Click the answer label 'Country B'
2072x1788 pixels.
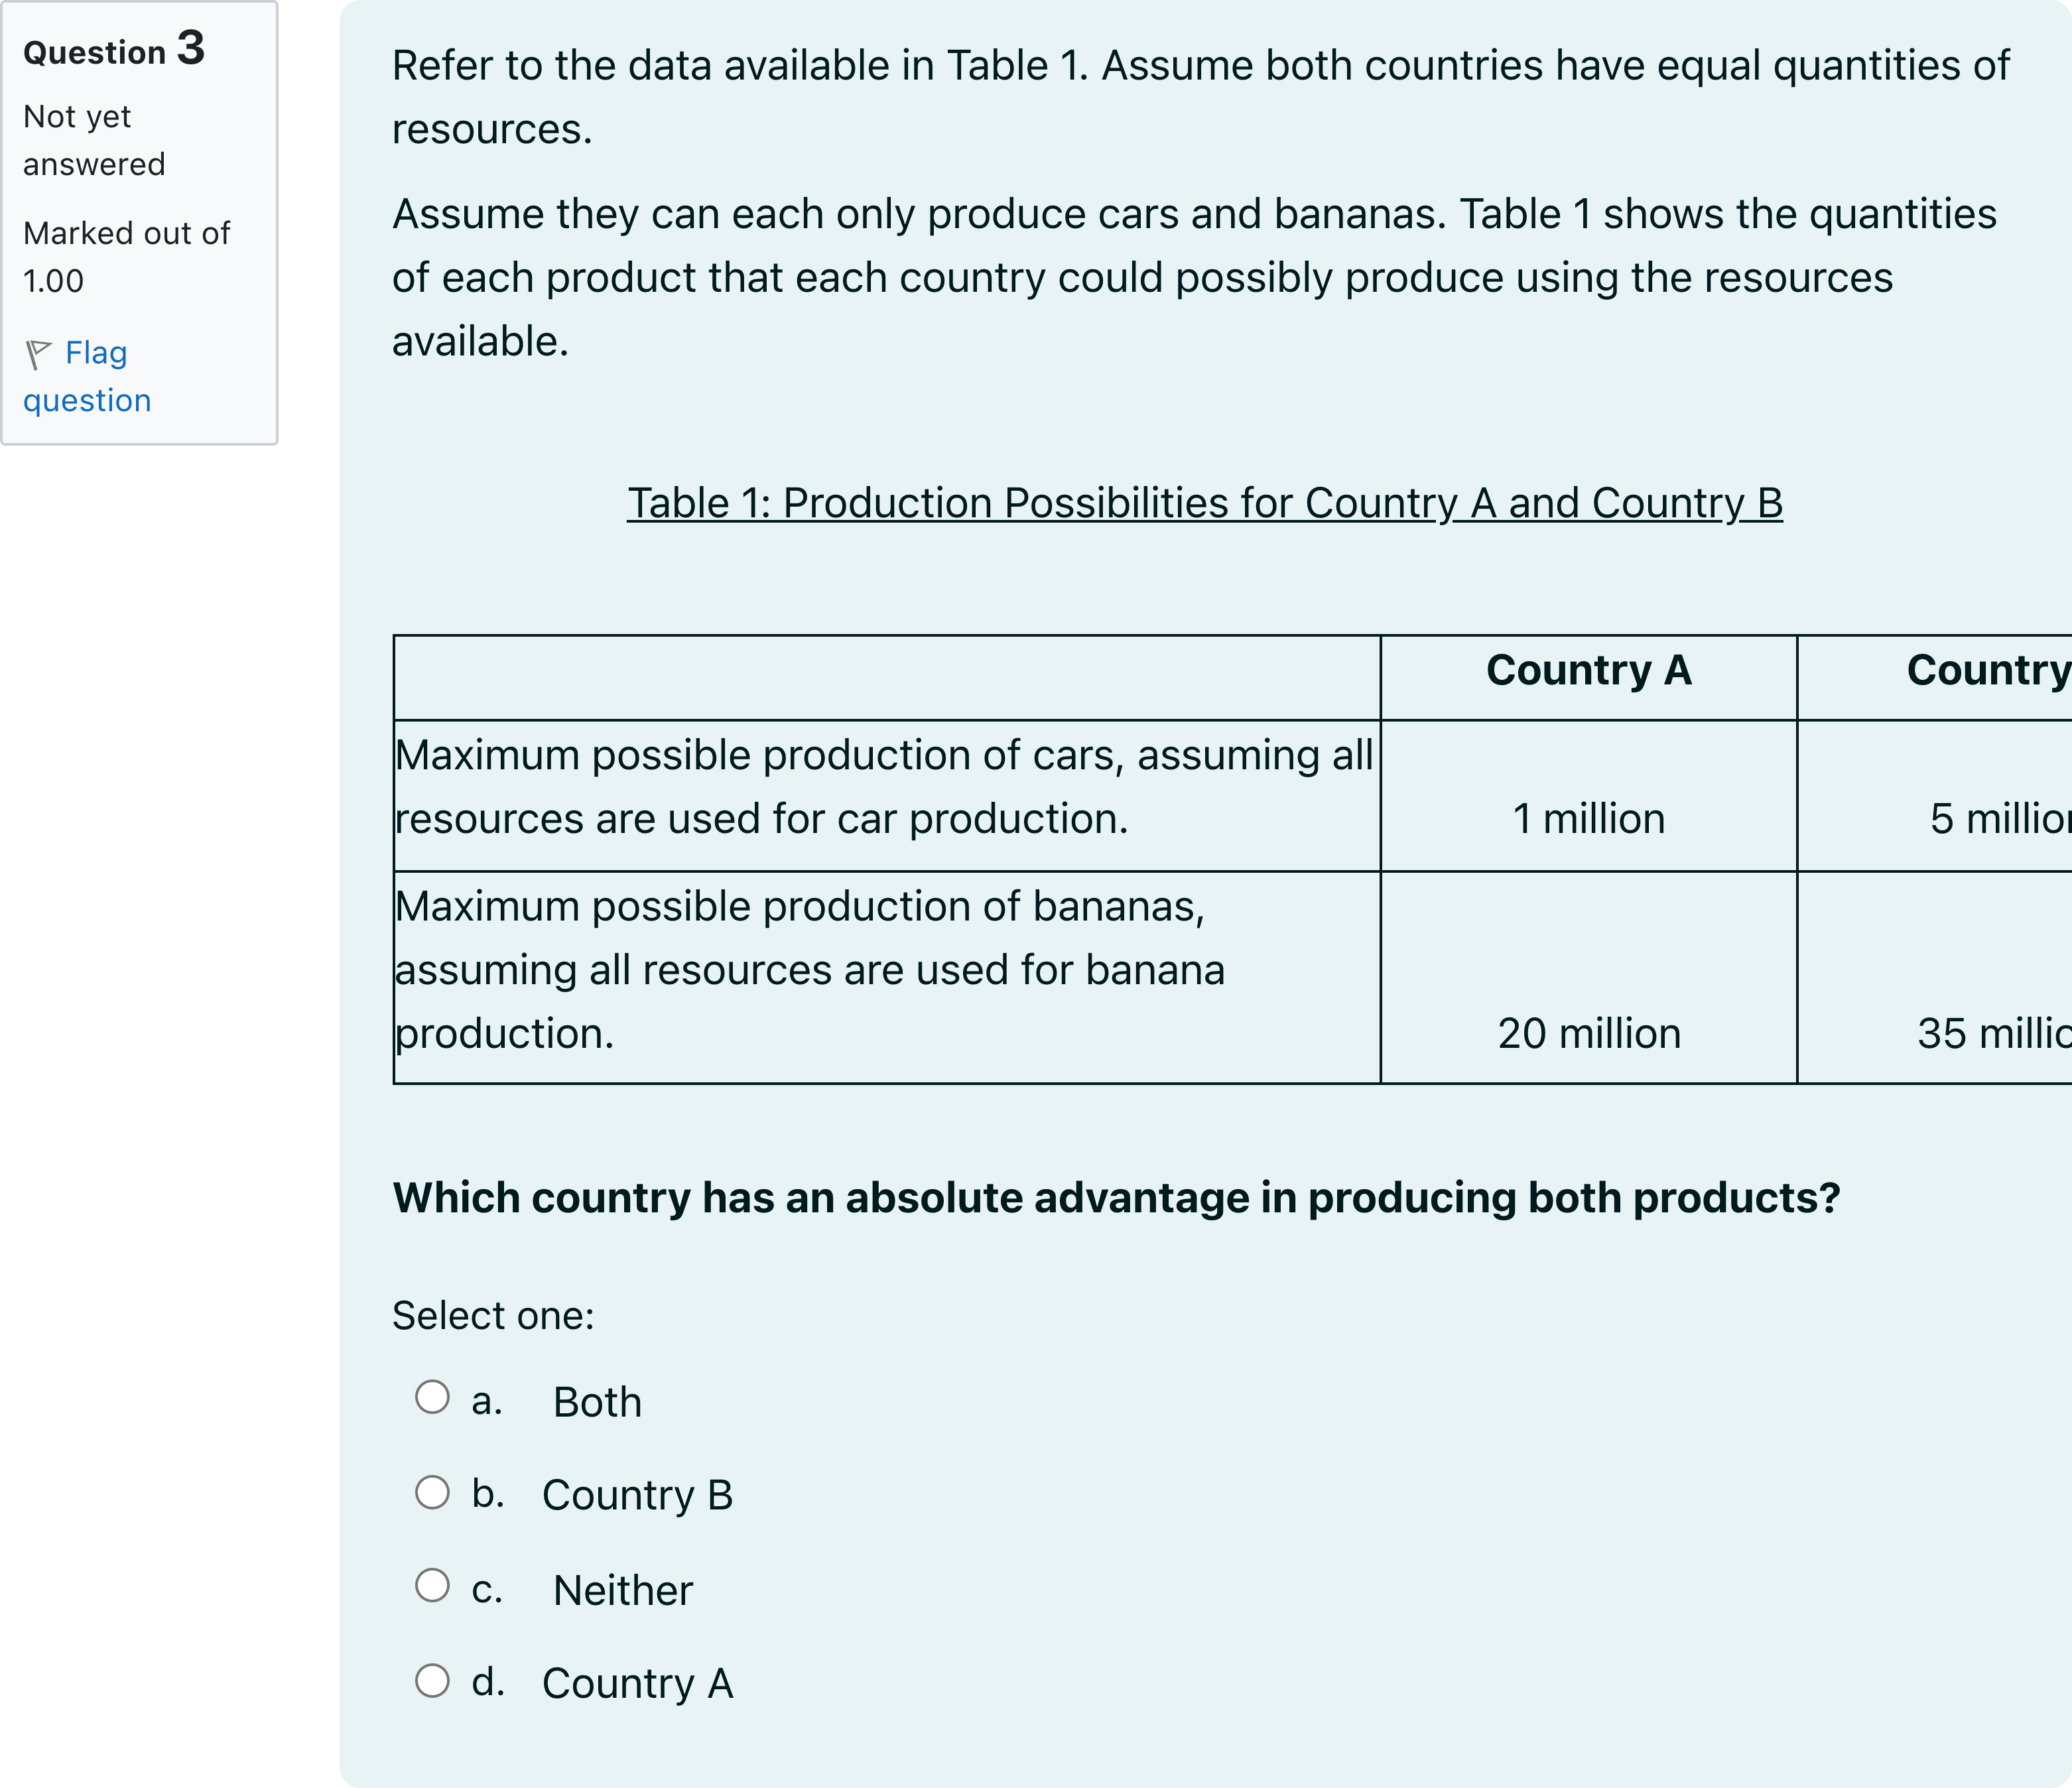(637, 1495)
